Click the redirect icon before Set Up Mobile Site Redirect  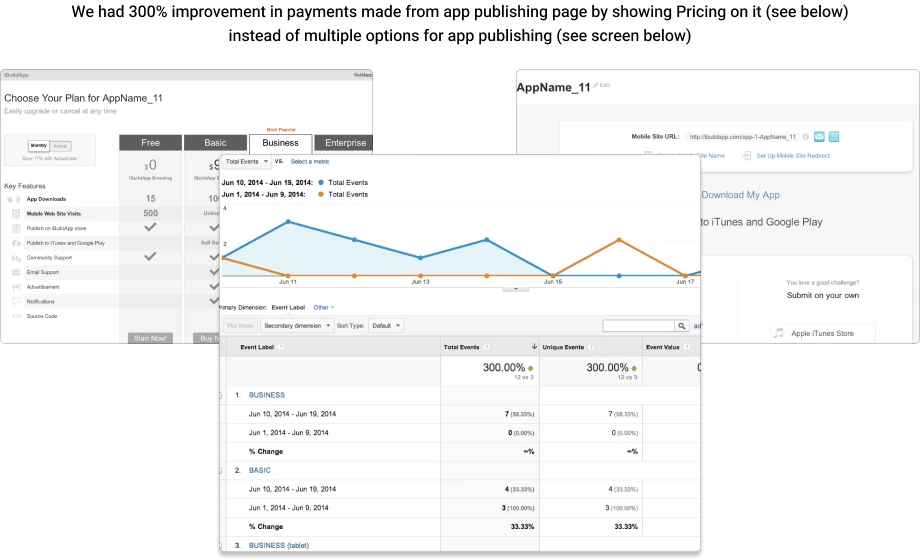coord(746,156)
